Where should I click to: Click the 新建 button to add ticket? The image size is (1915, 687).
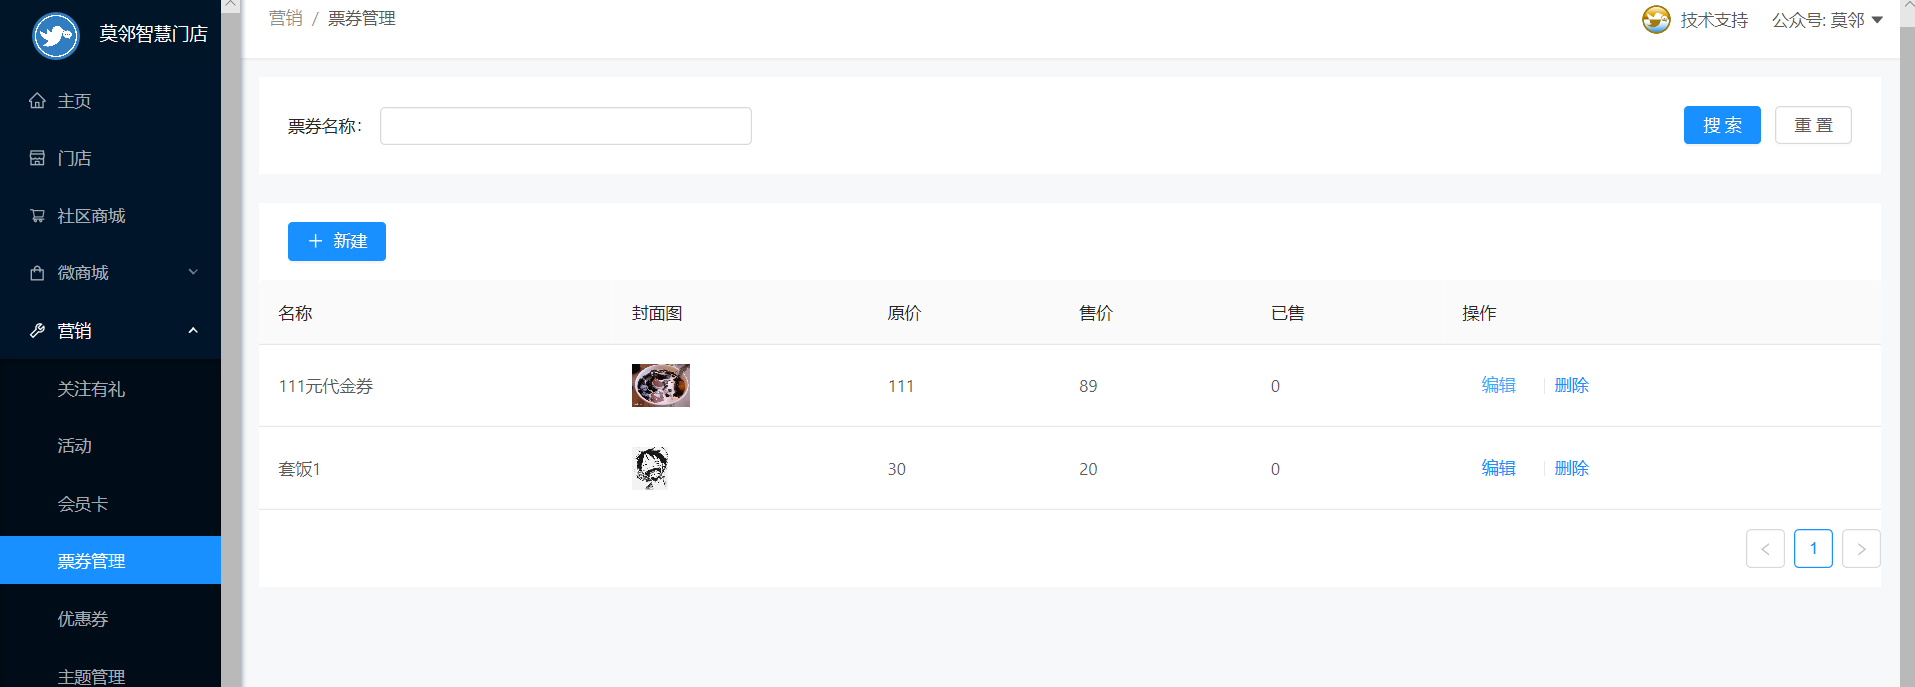point(337,241)
